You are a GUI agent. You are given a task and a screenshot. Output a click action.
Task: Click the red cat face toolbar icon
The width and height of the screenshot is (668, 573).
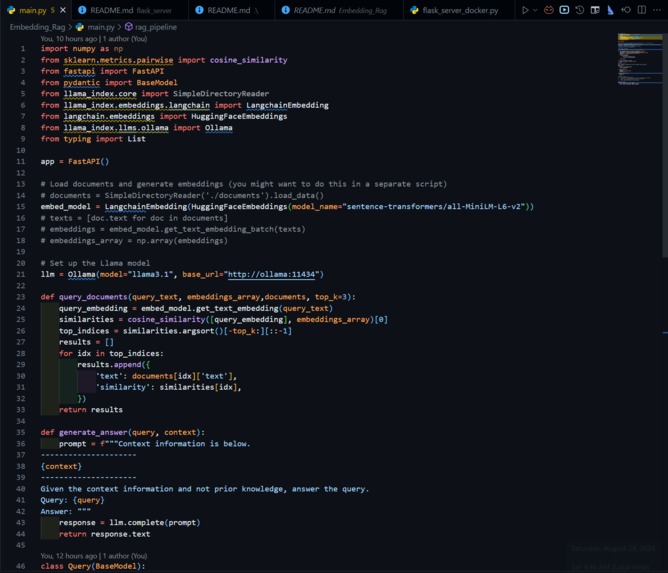click(x=549, y=10)
